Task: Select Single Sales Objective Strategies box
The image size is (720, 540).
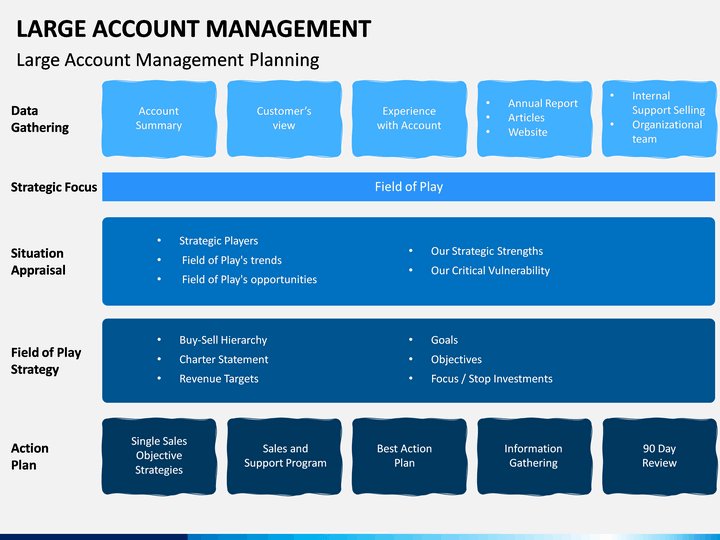Action: pos(159,456)
